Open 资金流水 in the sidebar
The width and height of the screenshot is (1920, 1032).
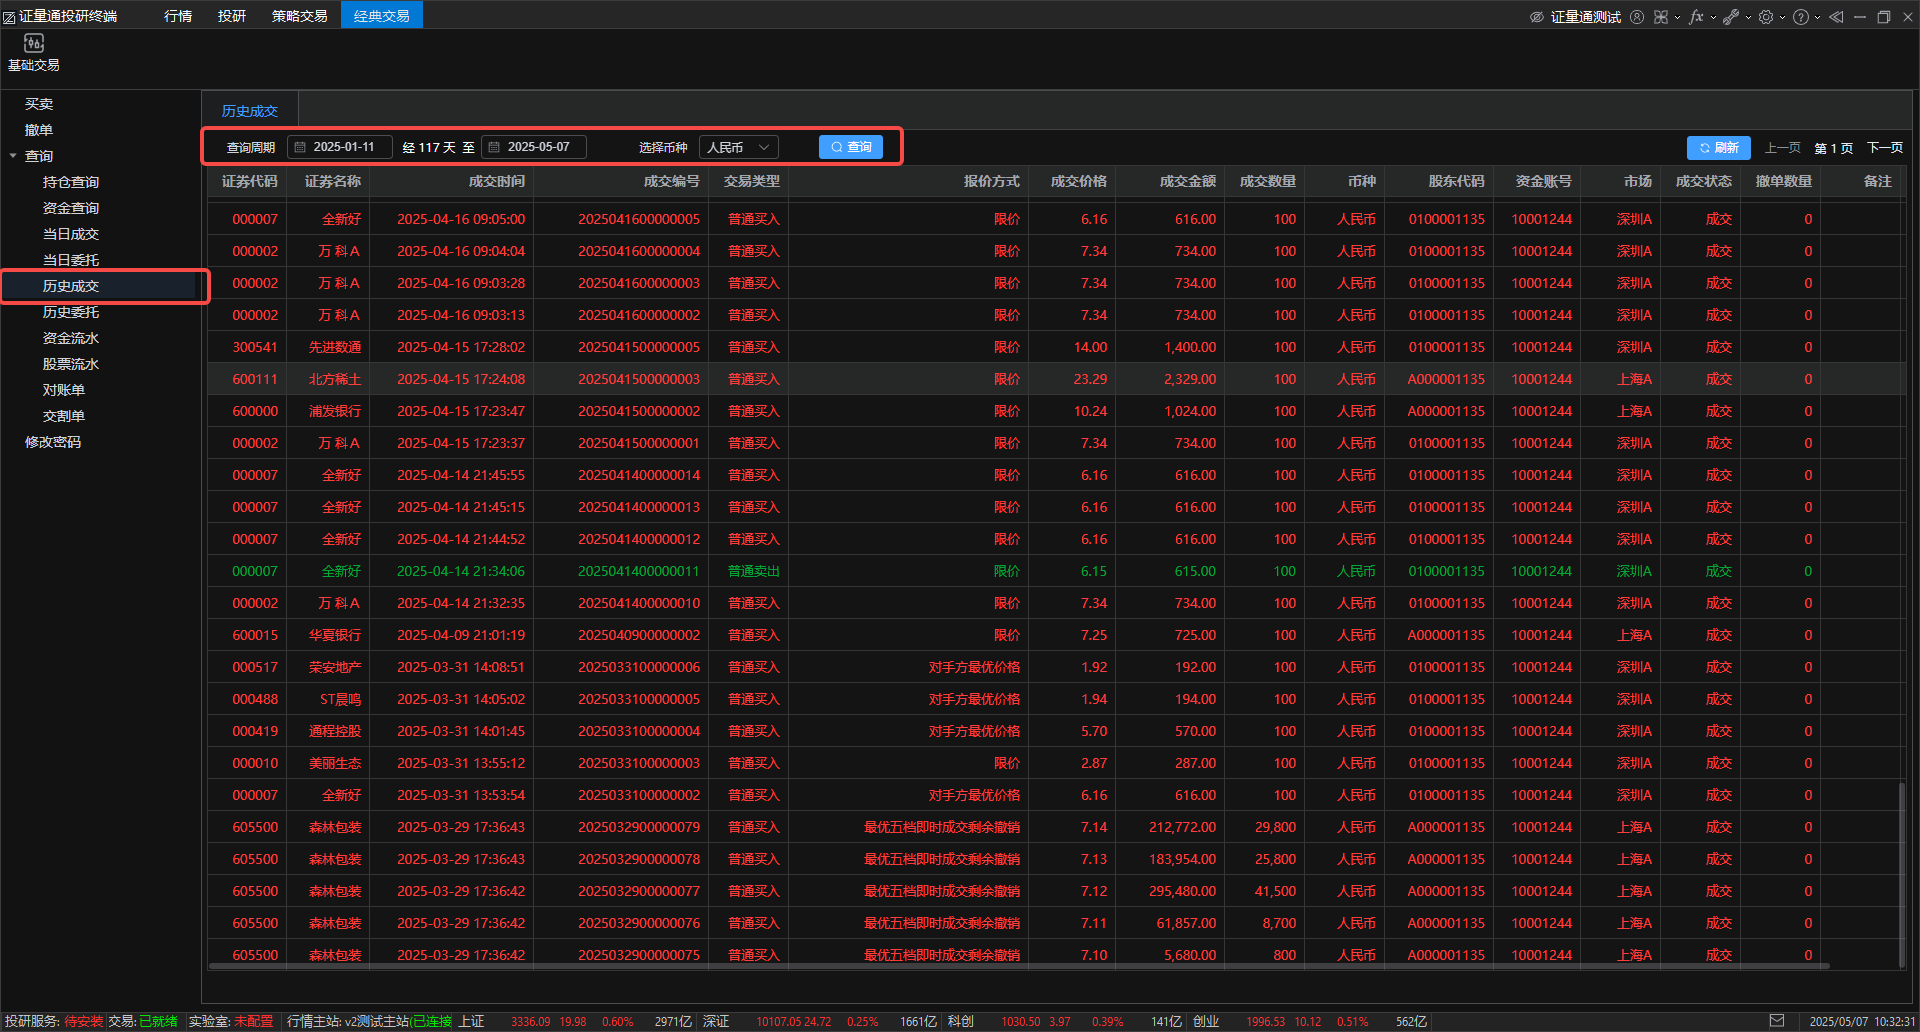pos(71,338)
